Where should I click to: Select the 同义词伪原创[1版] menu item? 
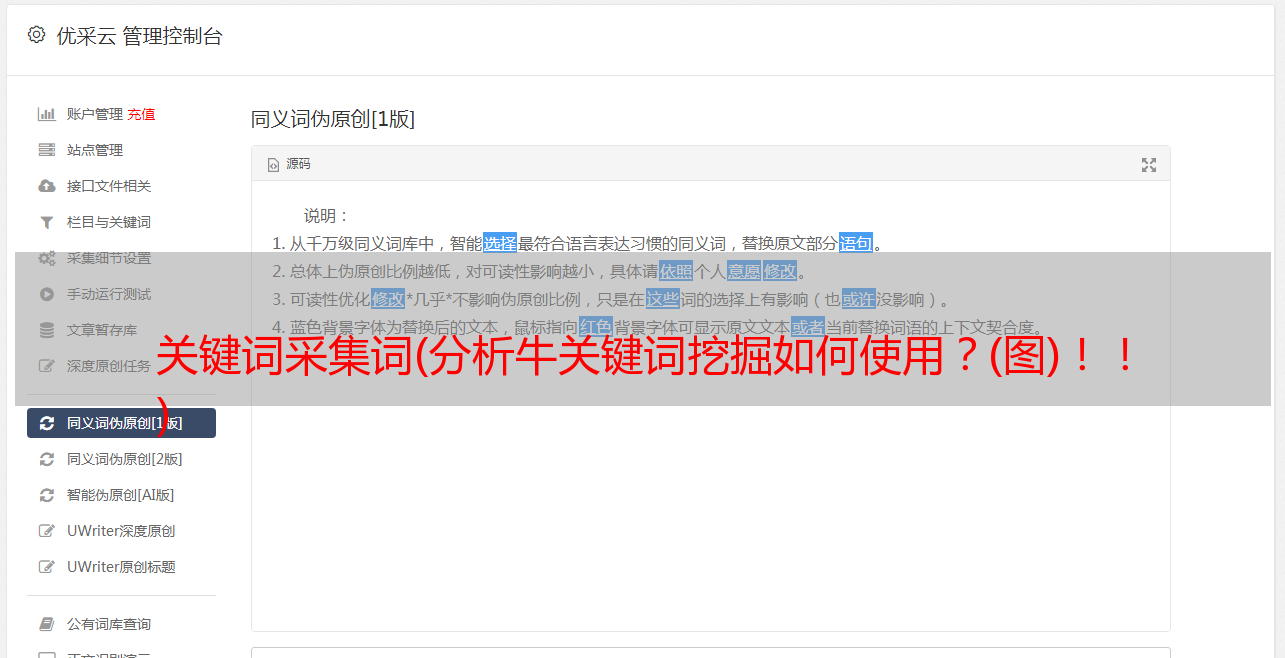click(121, 423)
